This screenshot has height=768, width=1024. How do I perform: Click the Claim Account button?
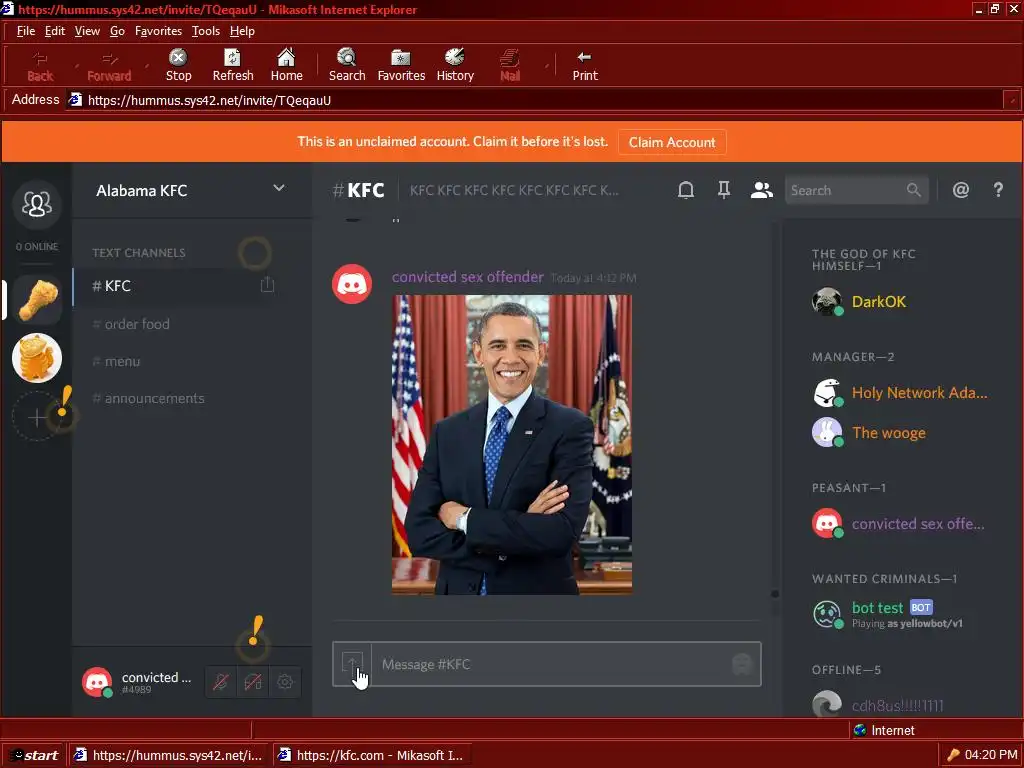click(x=672, y=142)
